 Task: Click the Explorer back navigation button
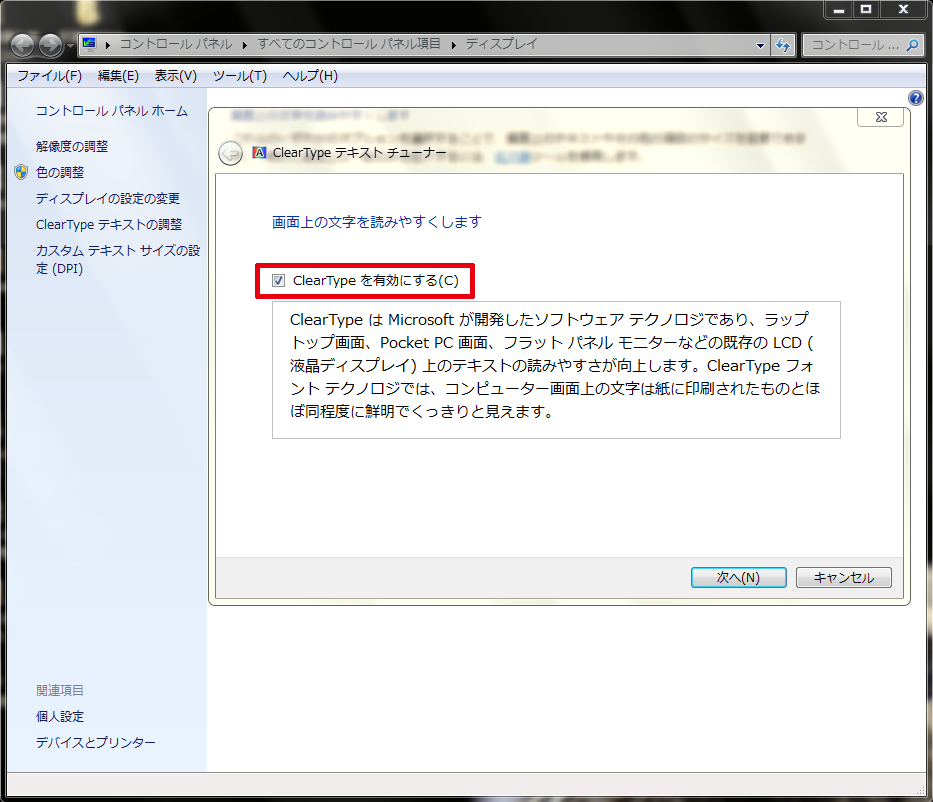coord(23,45)
